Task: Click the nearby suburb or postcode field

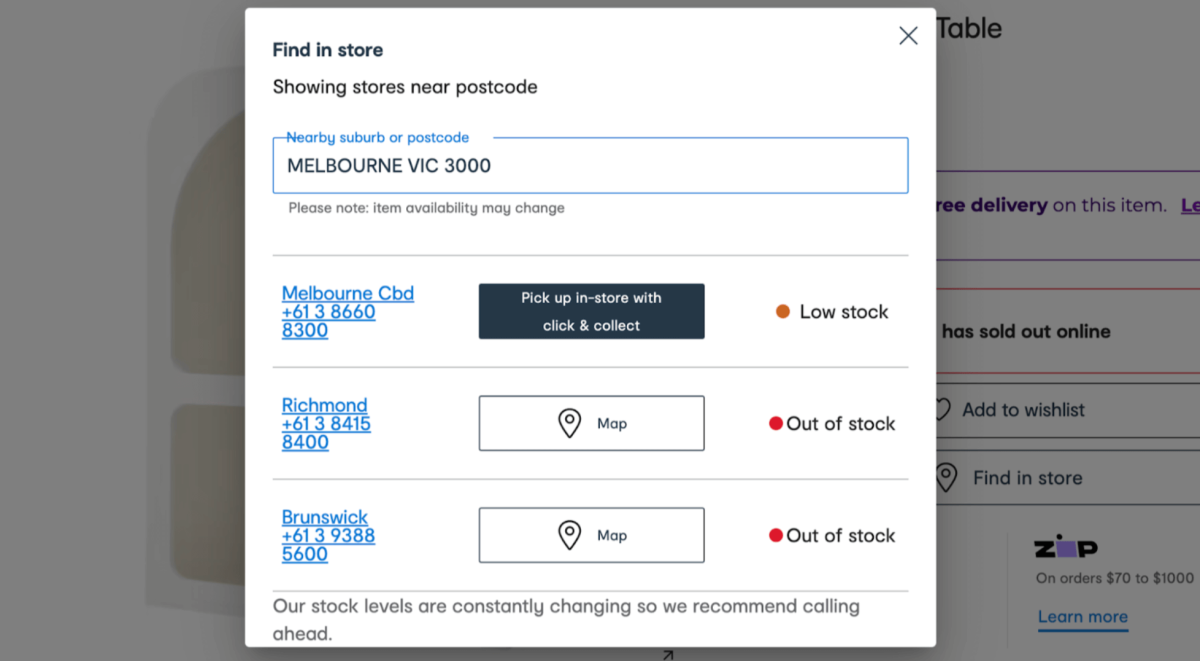Action: point(590,166)
